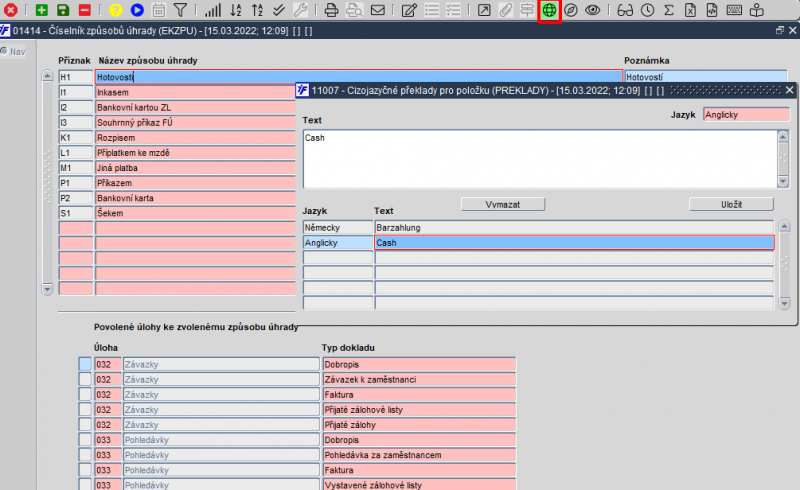The image size is (800, 490).
Task: Open the calendar toolbar icon
Action: pyautogui.click(x=159, y=10)
